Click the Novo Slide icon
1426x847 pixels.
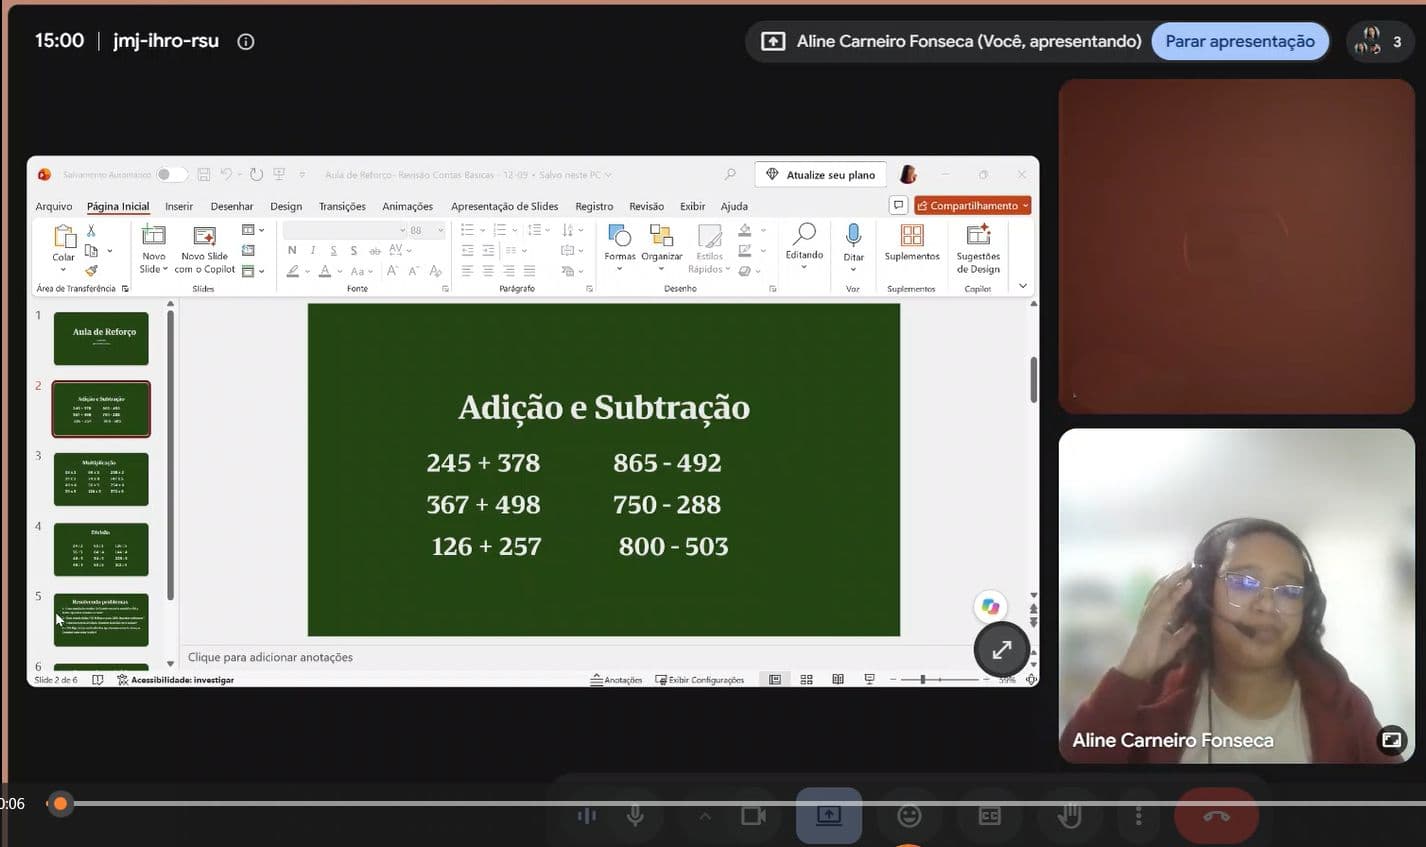[153, 236]
